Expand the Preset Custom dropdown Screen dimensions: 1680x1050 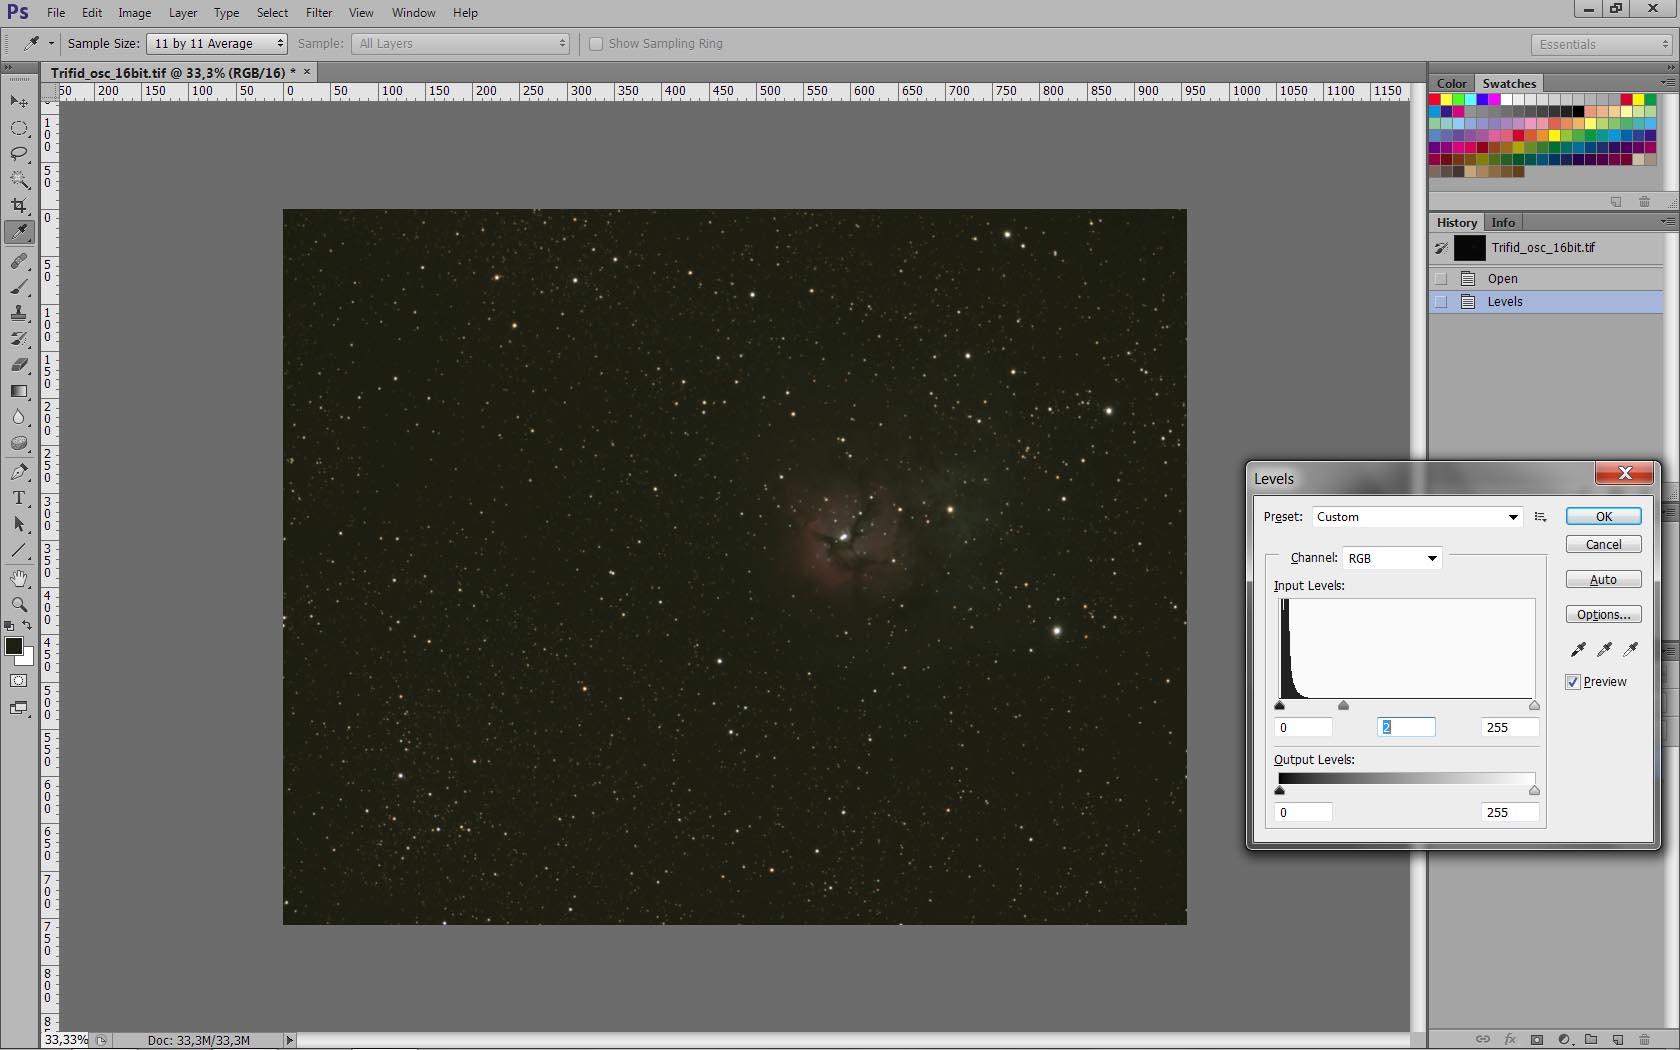(1417, 517)
